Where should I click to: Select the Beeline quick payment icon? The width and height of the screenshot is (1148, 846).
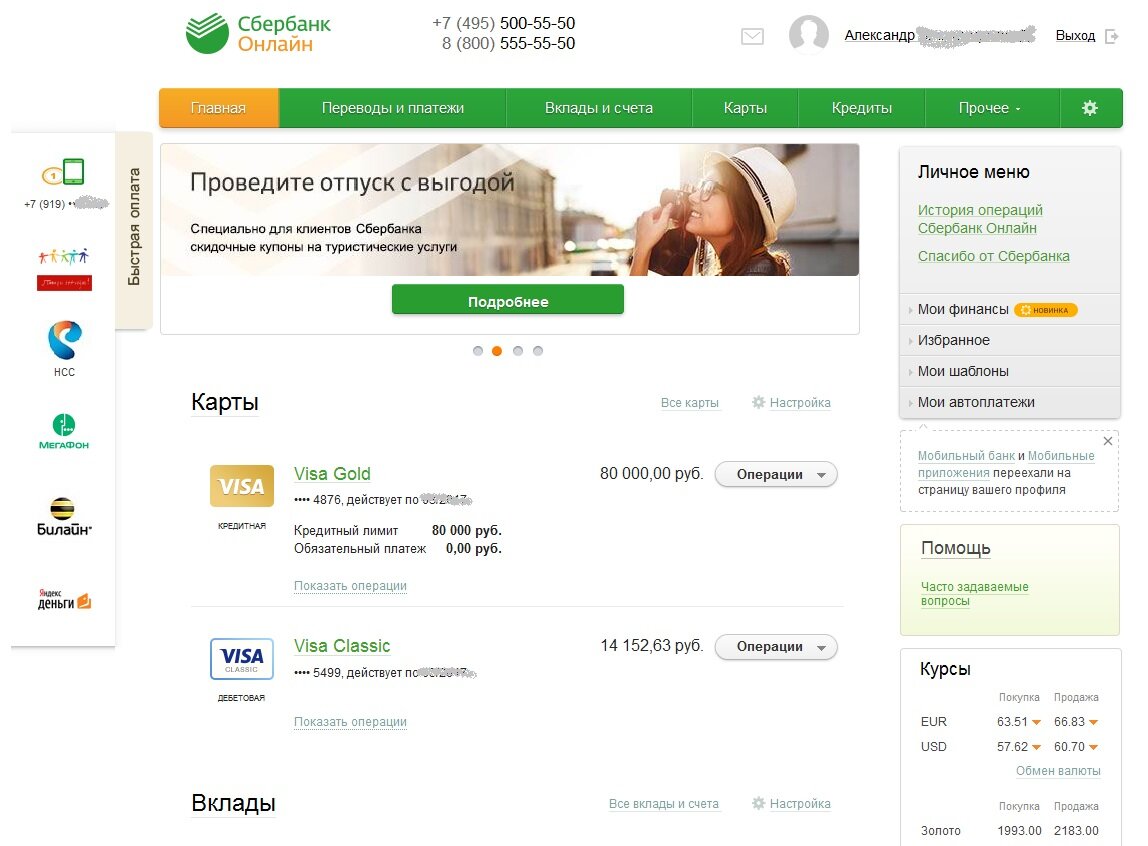[64, 517]
